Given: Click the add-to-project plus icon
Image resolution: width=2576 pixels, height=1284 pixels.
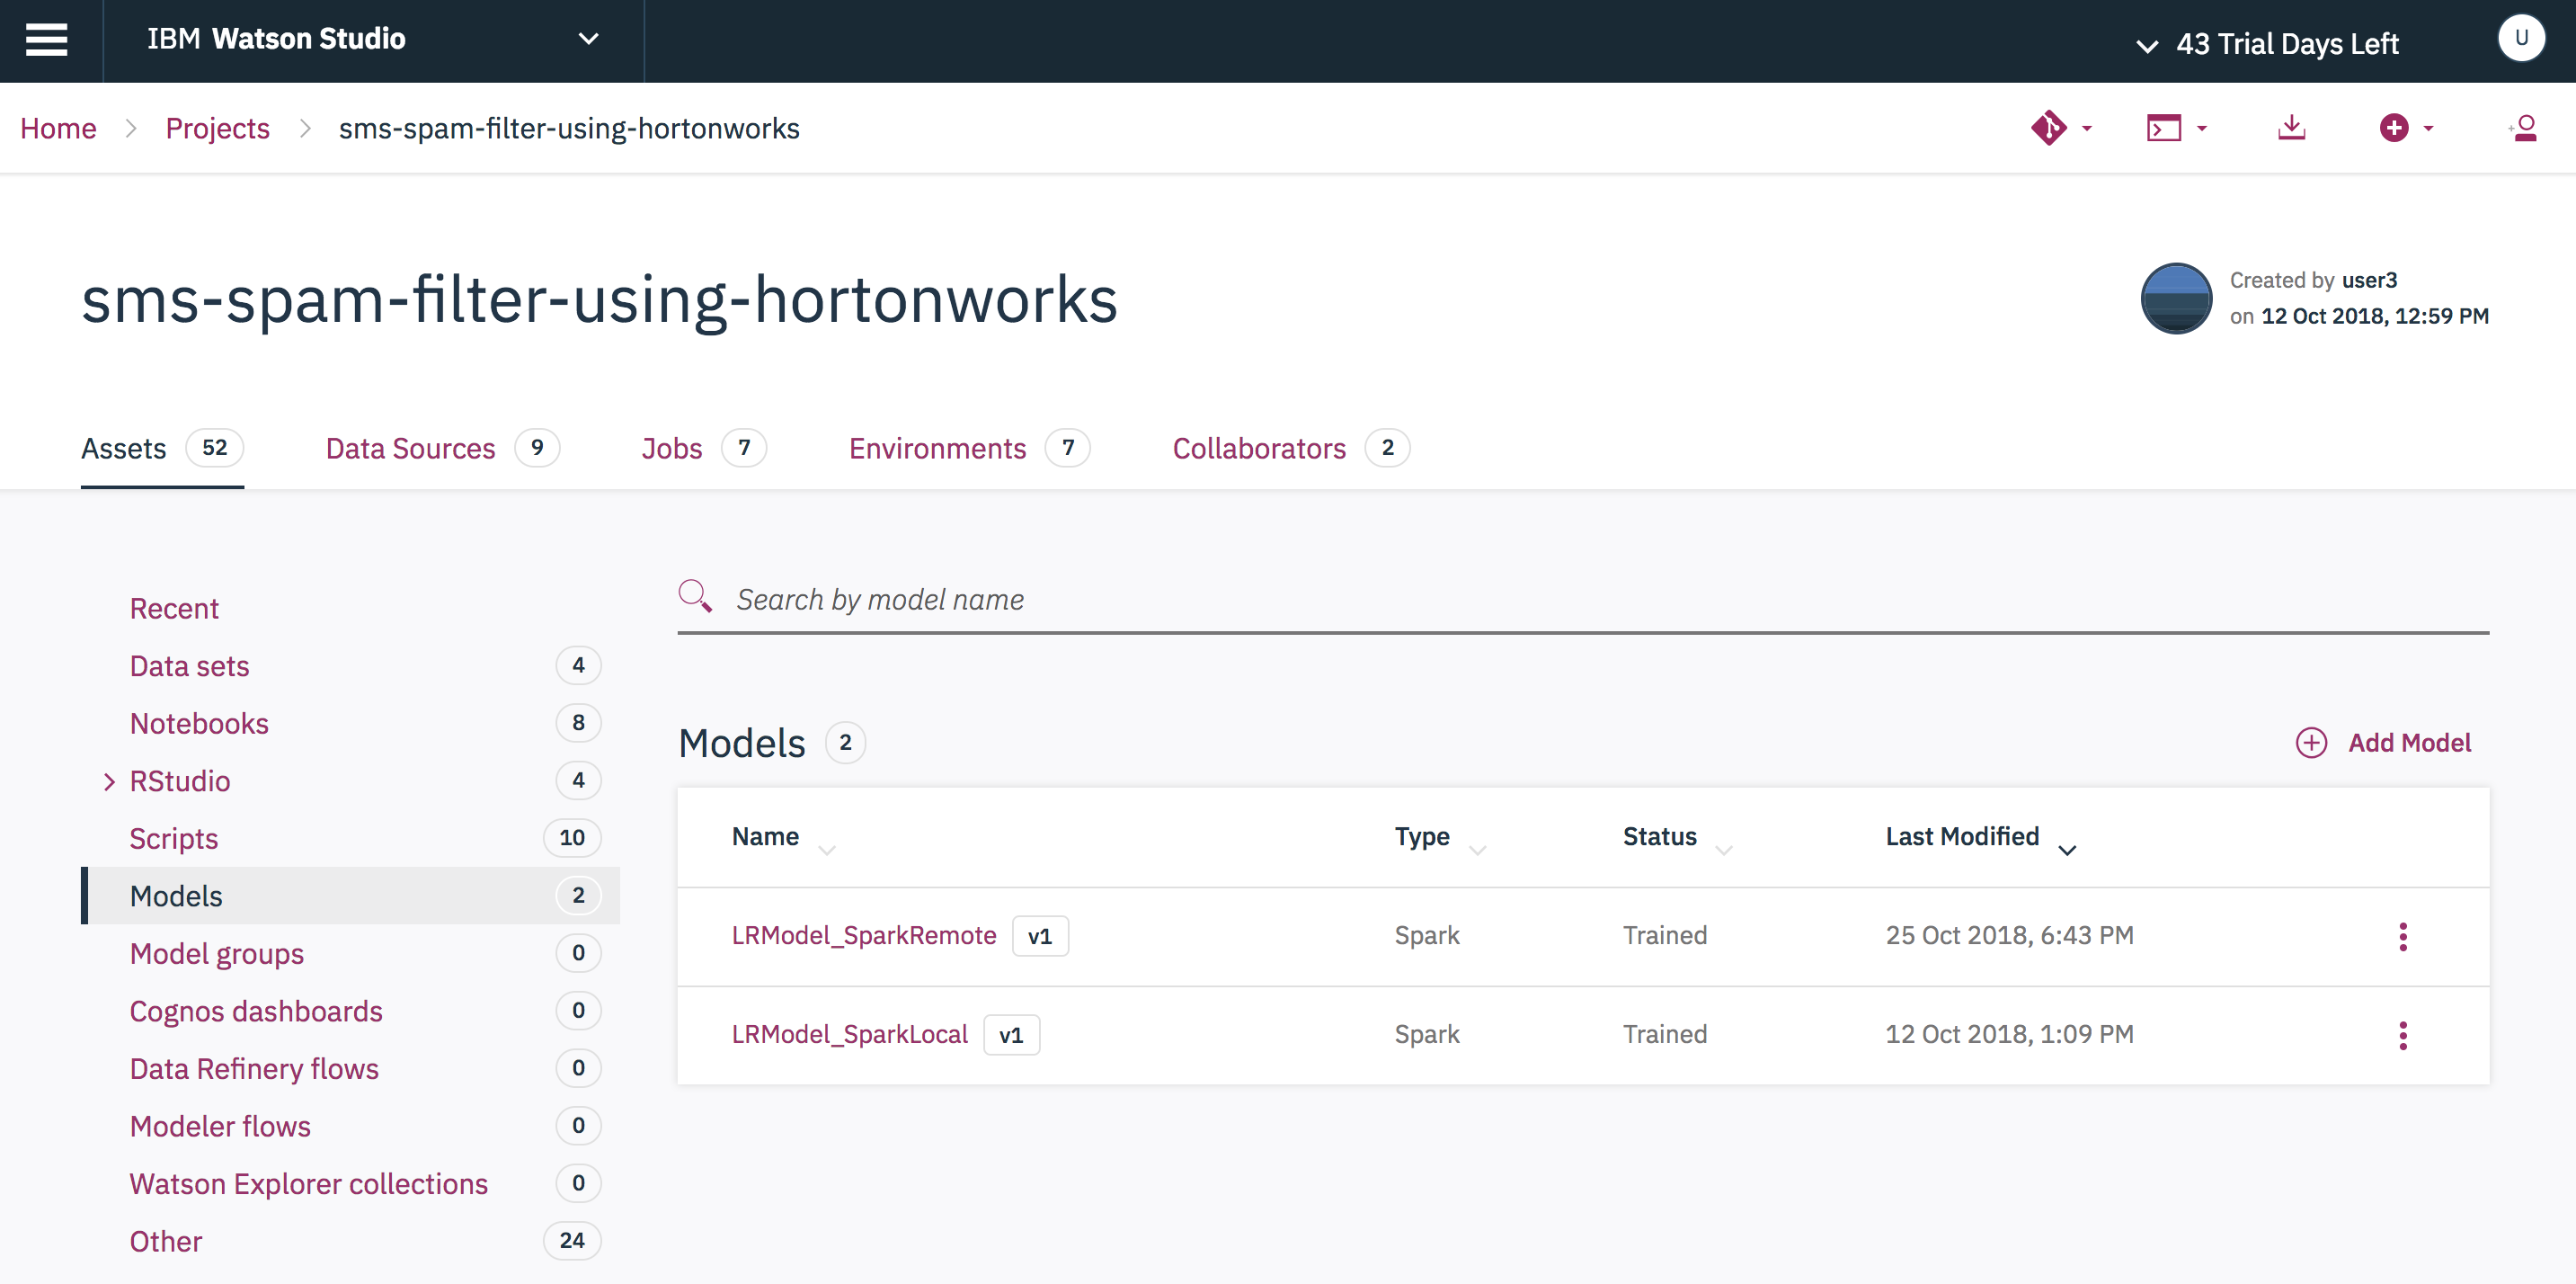Looking at the screenshot, I should coord(2393,128).
